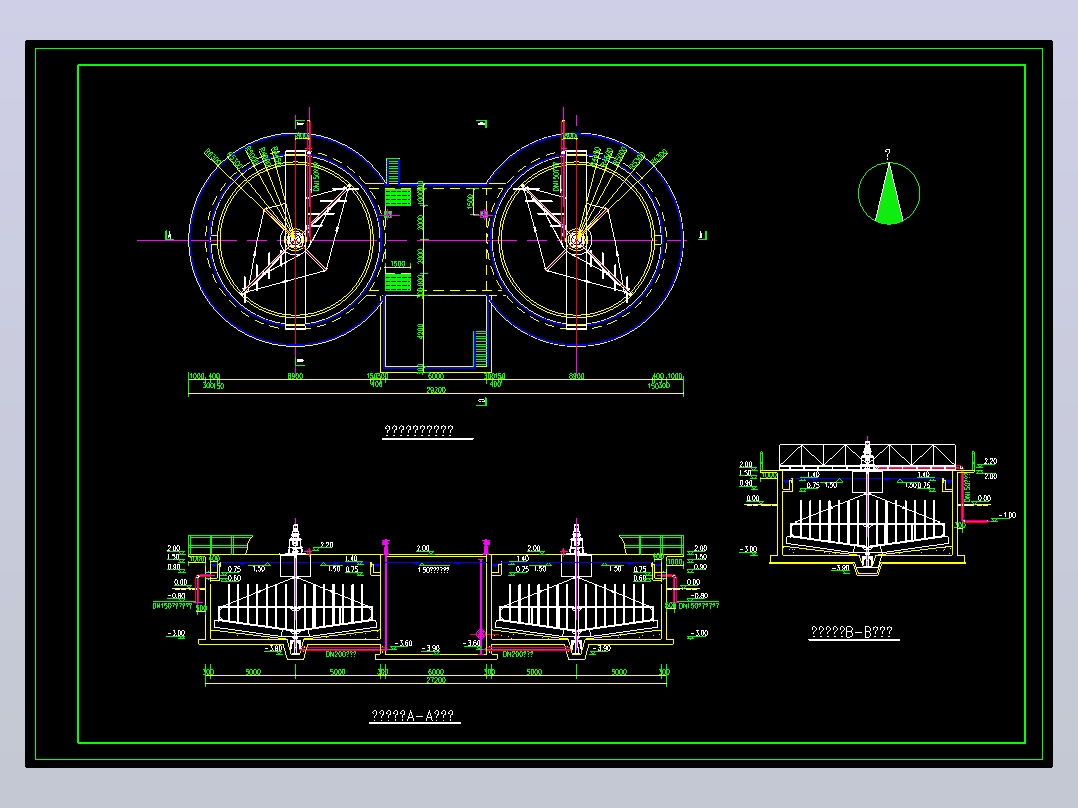Click the "??????????" plan view title

[x=419, y=430]
